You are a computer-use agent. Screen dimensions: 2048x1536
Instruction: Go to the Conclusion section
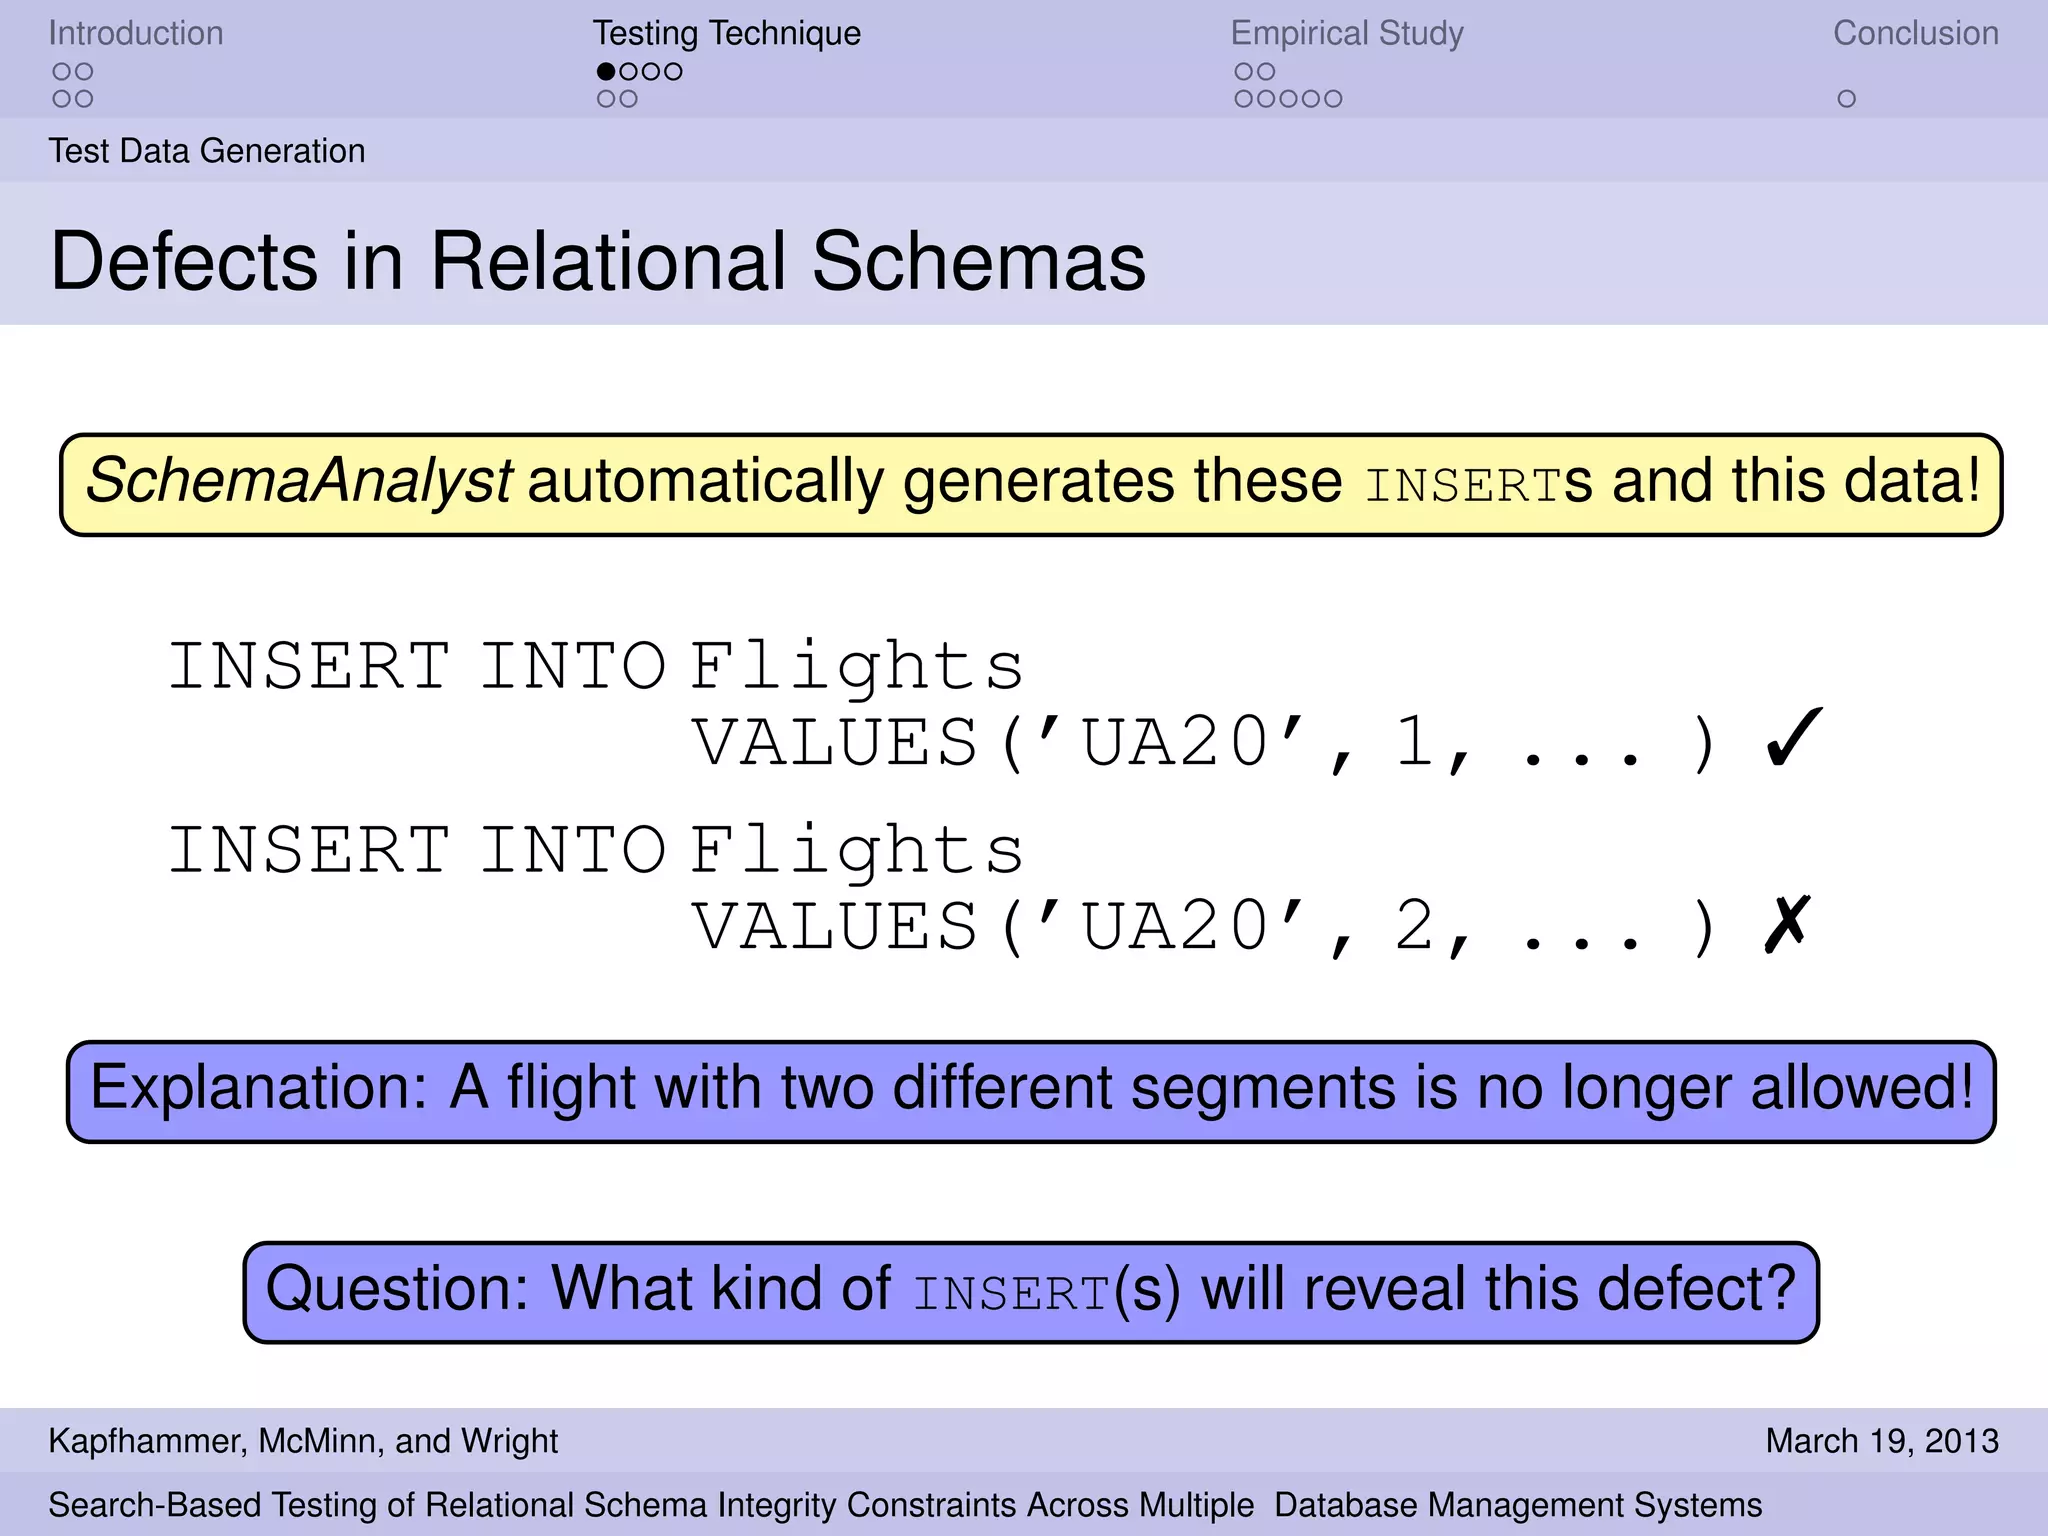(x=1915, y=33)
